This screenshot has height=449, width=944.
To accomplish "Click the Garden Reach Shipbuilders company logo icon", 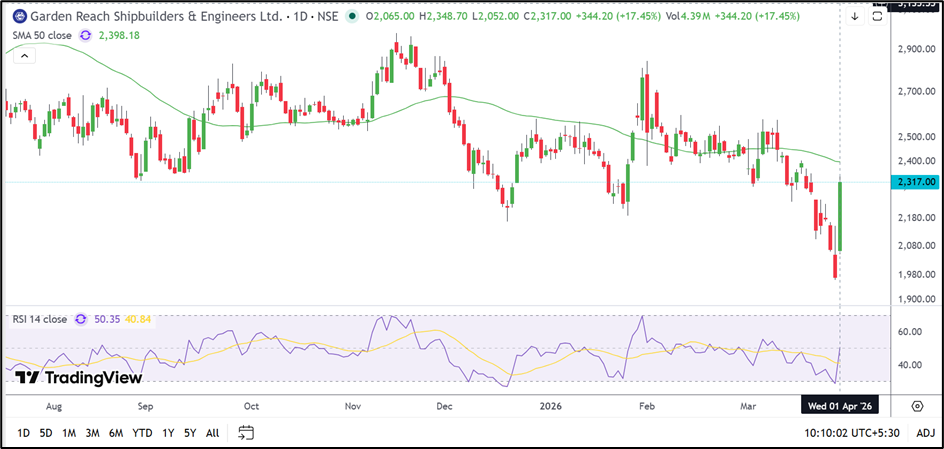I will pyautogui.click(x=20, y=17).
